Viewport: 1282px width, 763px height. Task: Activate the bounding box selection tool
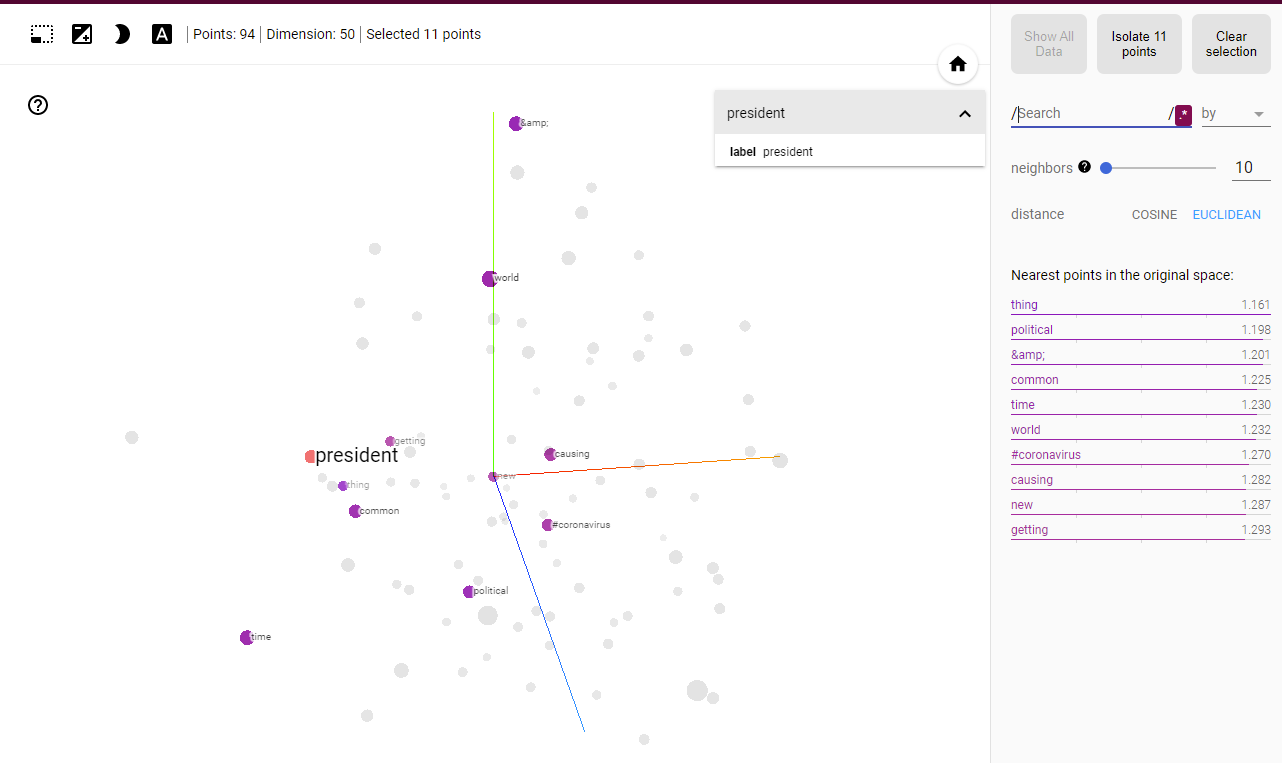42,34
